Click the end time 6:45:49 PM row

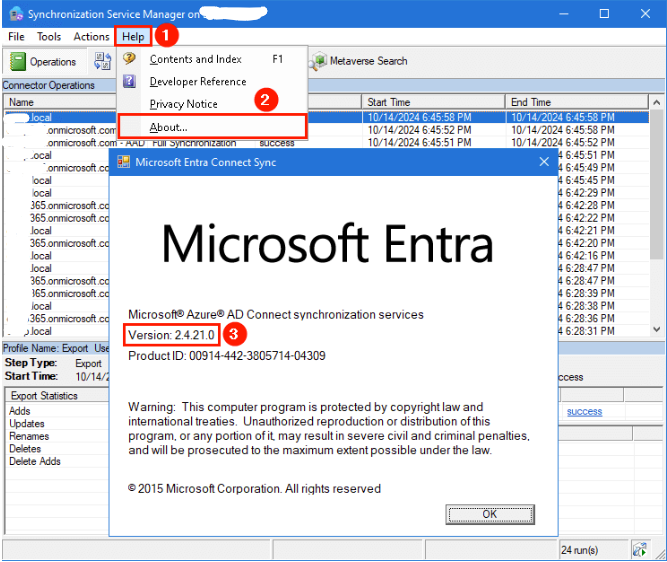click(586, 168)
